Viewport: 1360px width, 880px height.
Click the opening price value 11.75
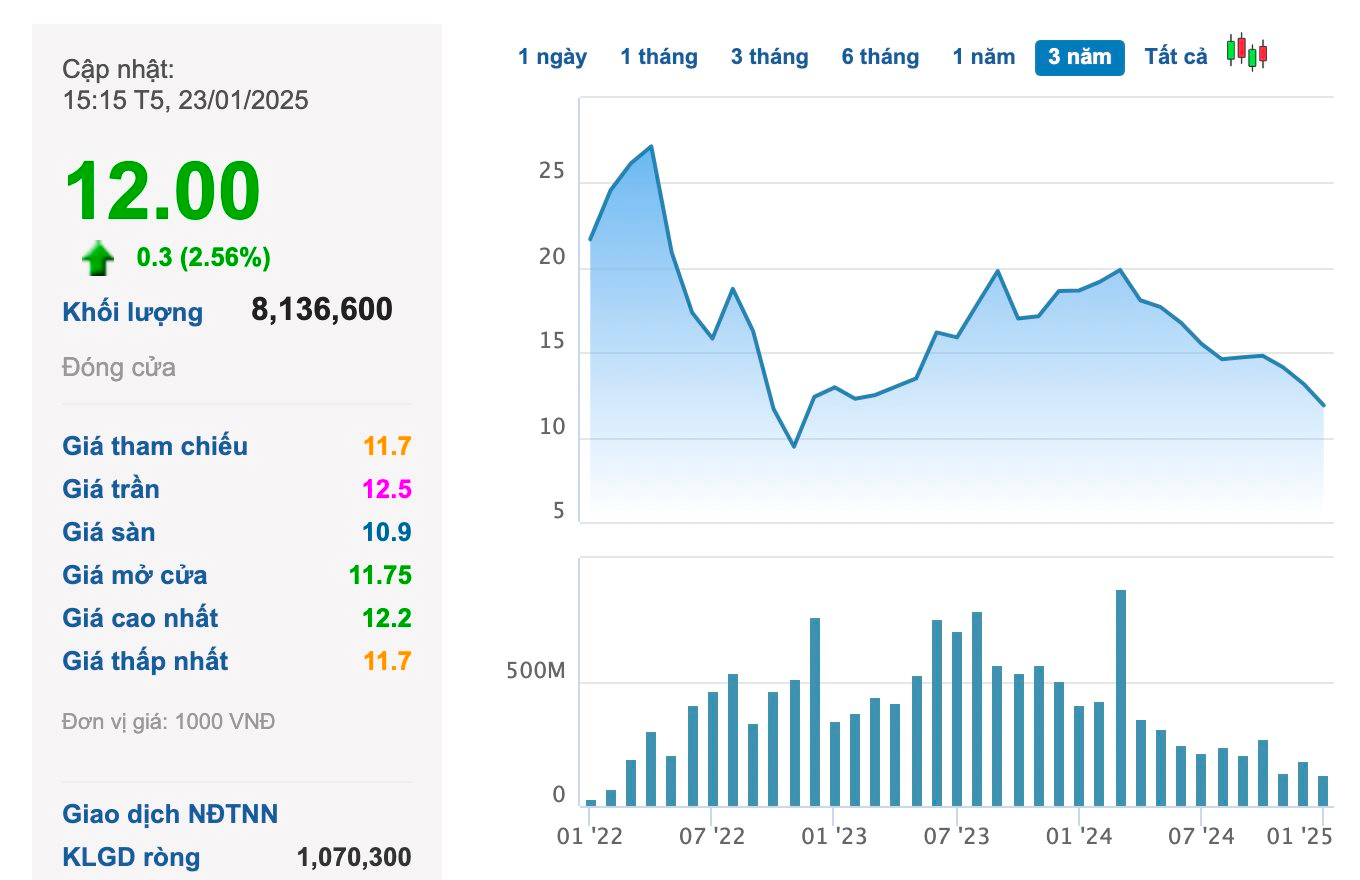click(x=381, y=575)
